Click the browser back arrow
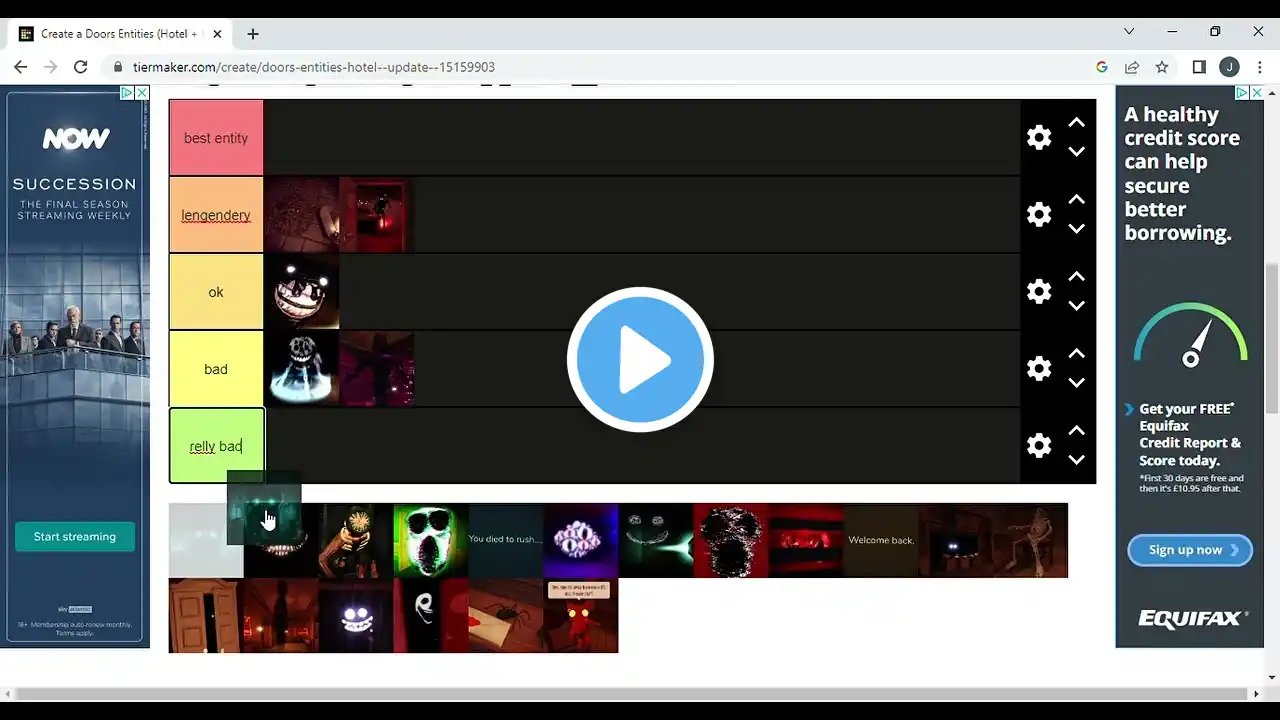The height and width of the screenshot is (720, 1280). (x=20, y=67)
